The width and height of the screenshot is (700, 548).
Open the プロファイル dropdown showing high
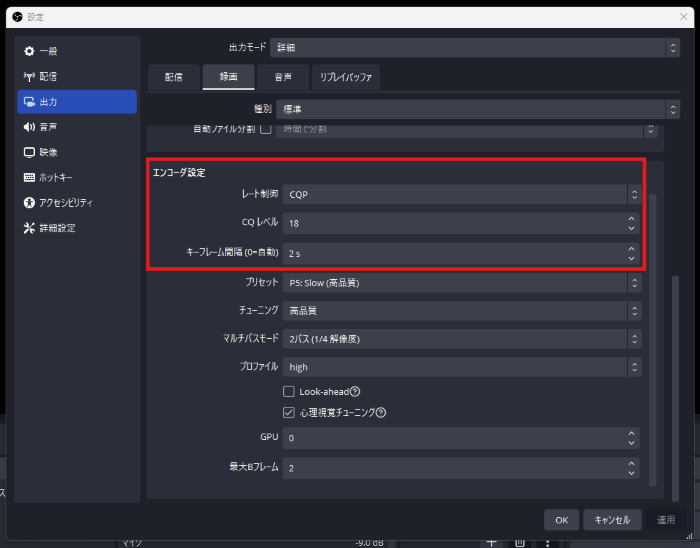[462, 367]
